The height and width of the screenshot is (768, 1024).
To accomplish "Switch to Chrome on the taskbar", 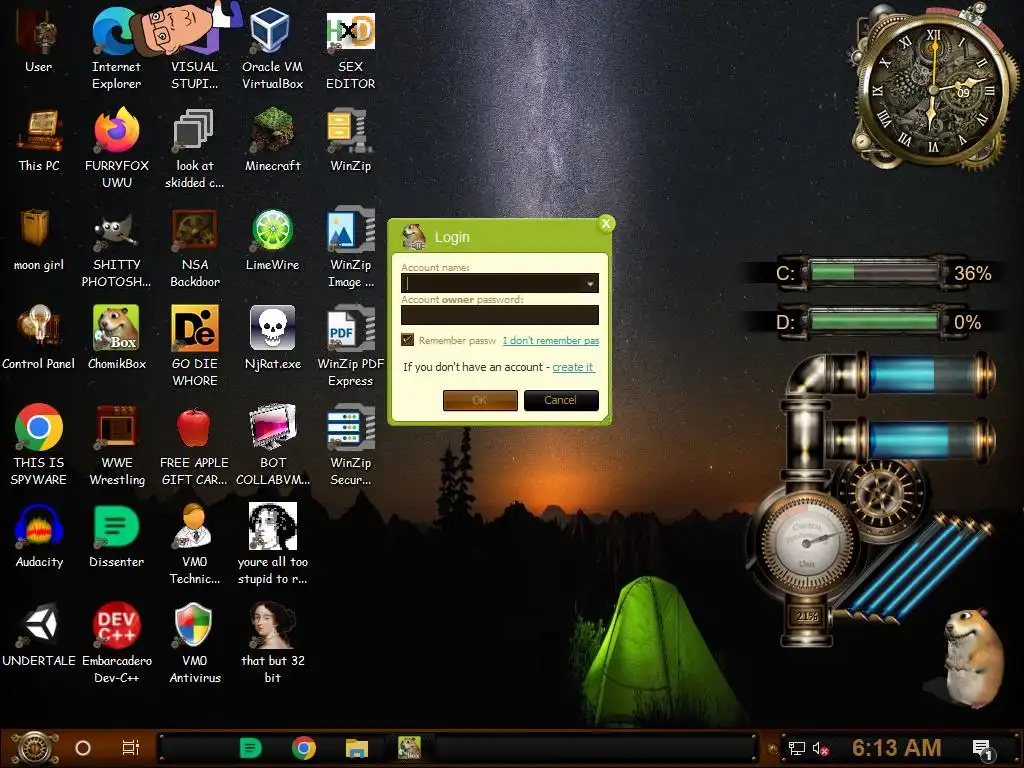I will [x=304, y=748].
